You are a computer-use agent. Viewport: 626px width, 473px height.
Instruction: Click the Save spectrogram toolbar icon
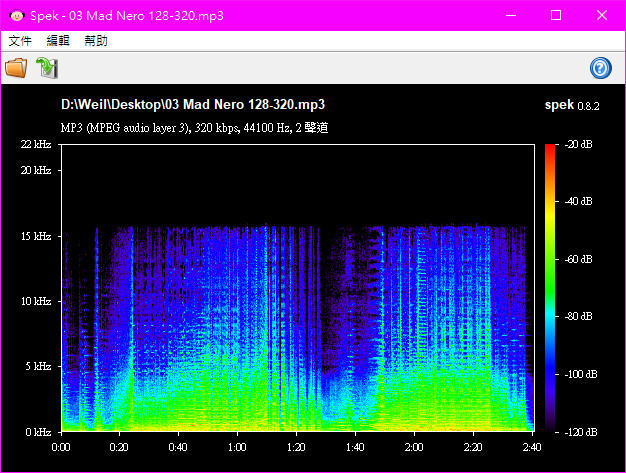point(46,68)
